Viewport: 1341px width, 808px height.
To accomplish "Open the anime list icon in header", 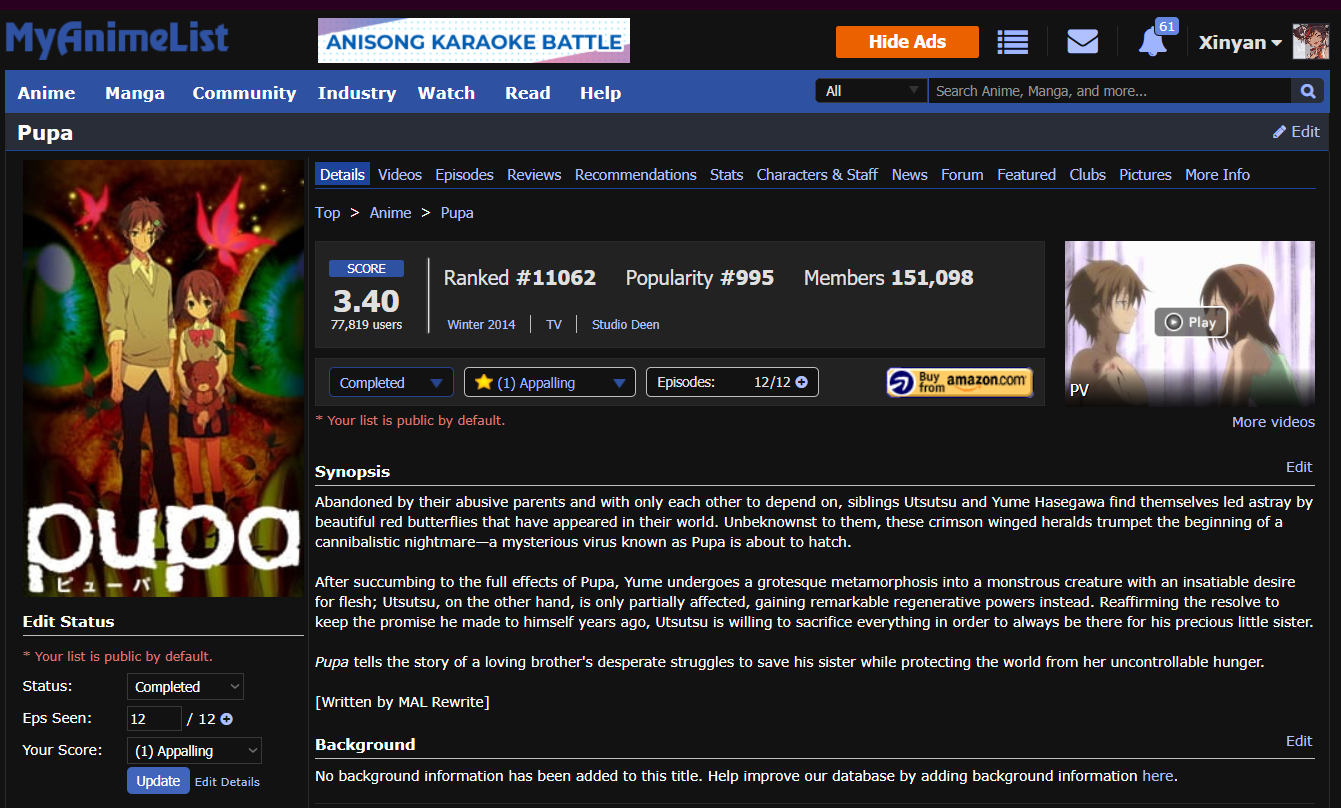I will point(1013,42).
